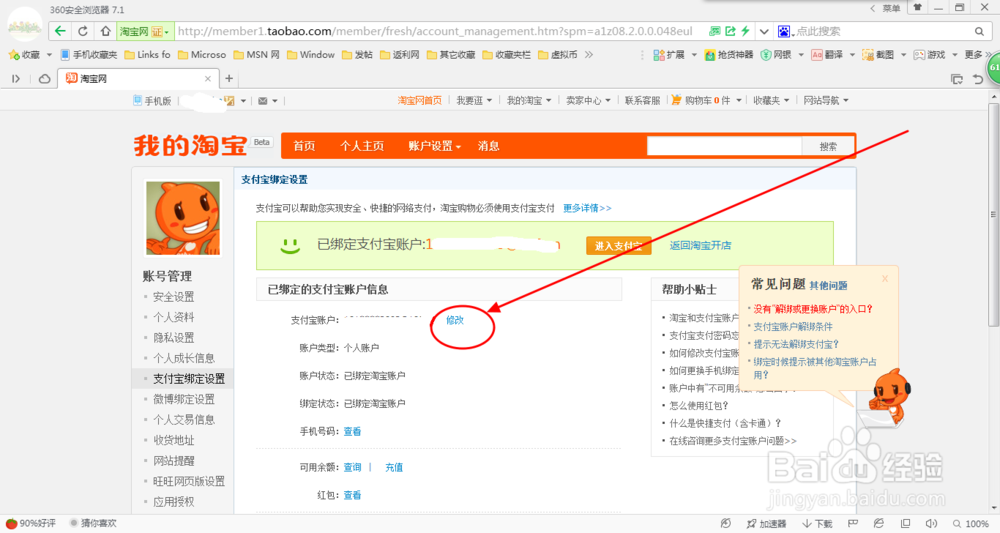Click the search magnifier icon

pyautogui.click(x=979, y=31)
